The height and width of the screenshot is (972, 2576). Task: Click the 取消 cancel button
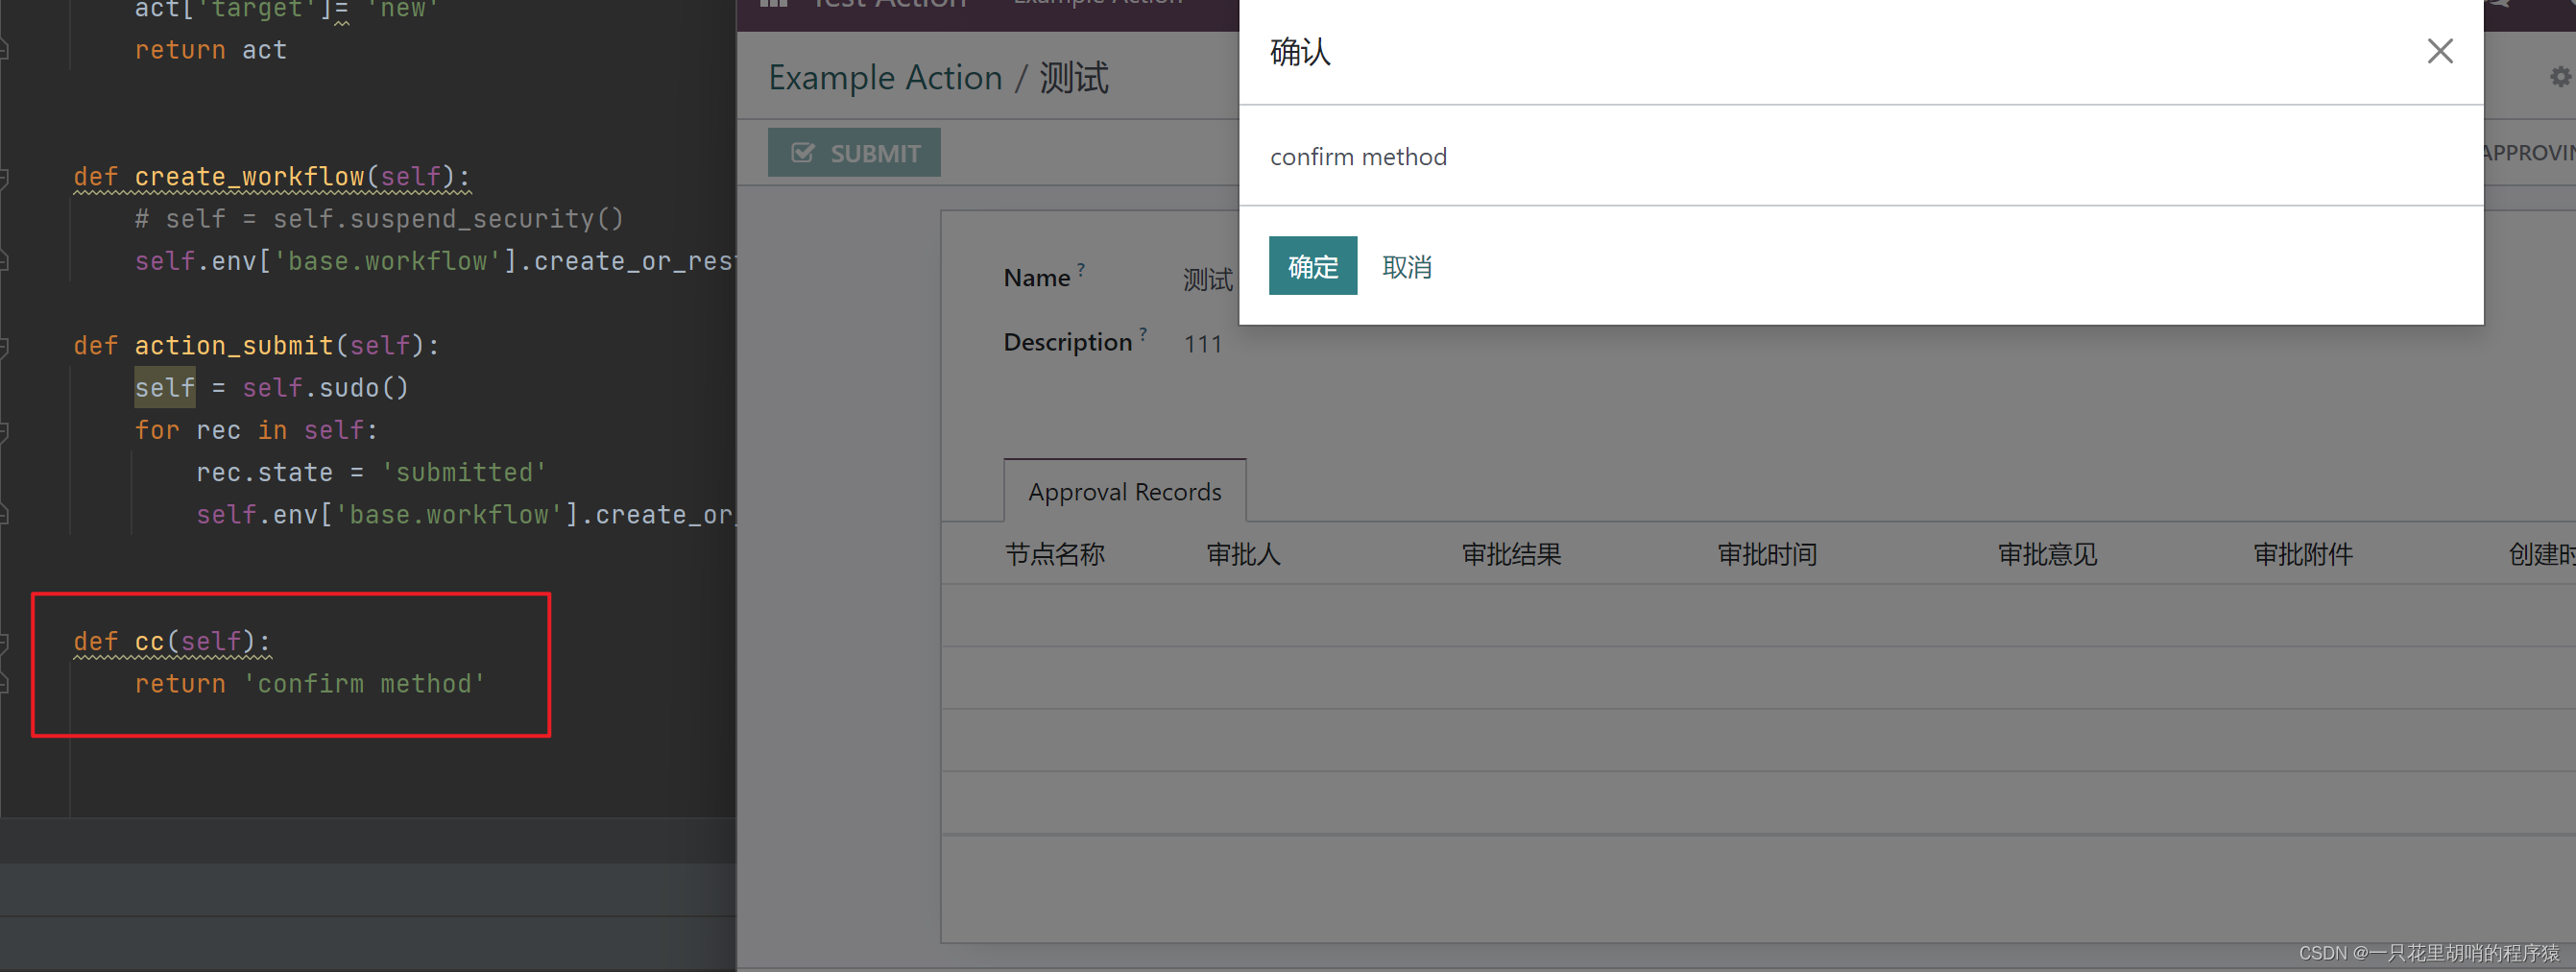pyautogui.click(x=1406, y=267)
